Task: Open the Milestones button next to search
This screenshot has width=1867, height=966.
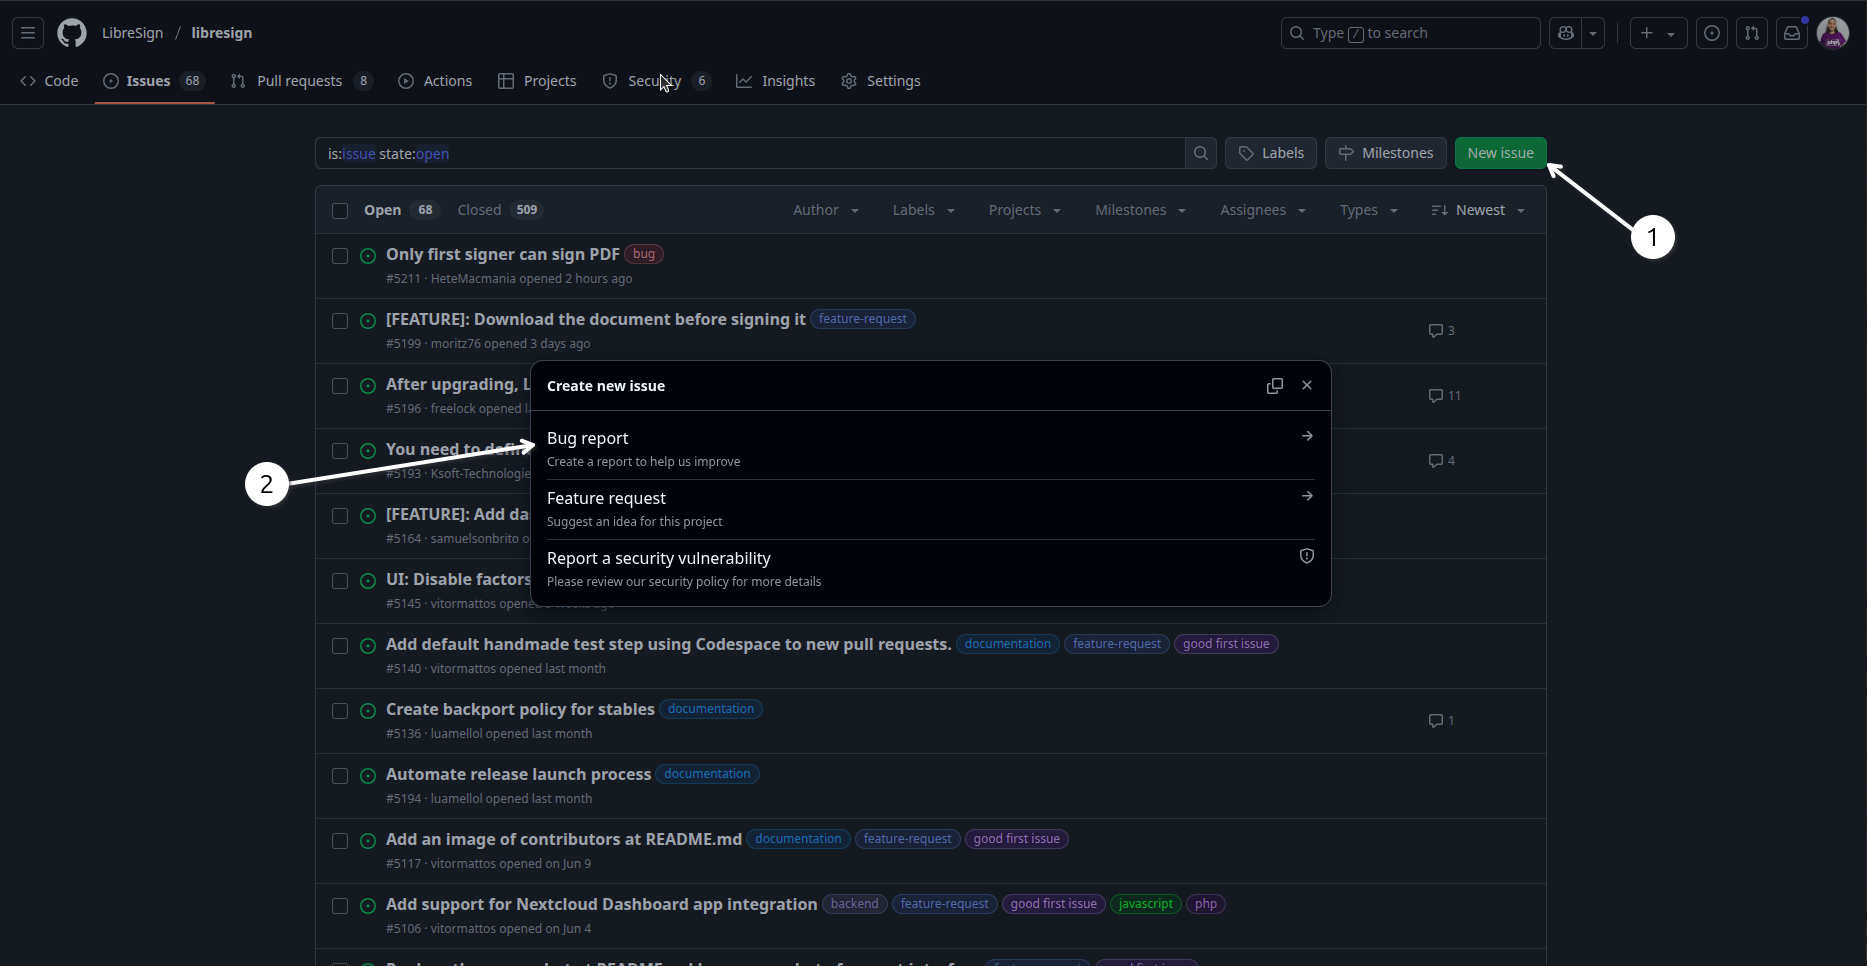Action: click(x=1386, y=153)
